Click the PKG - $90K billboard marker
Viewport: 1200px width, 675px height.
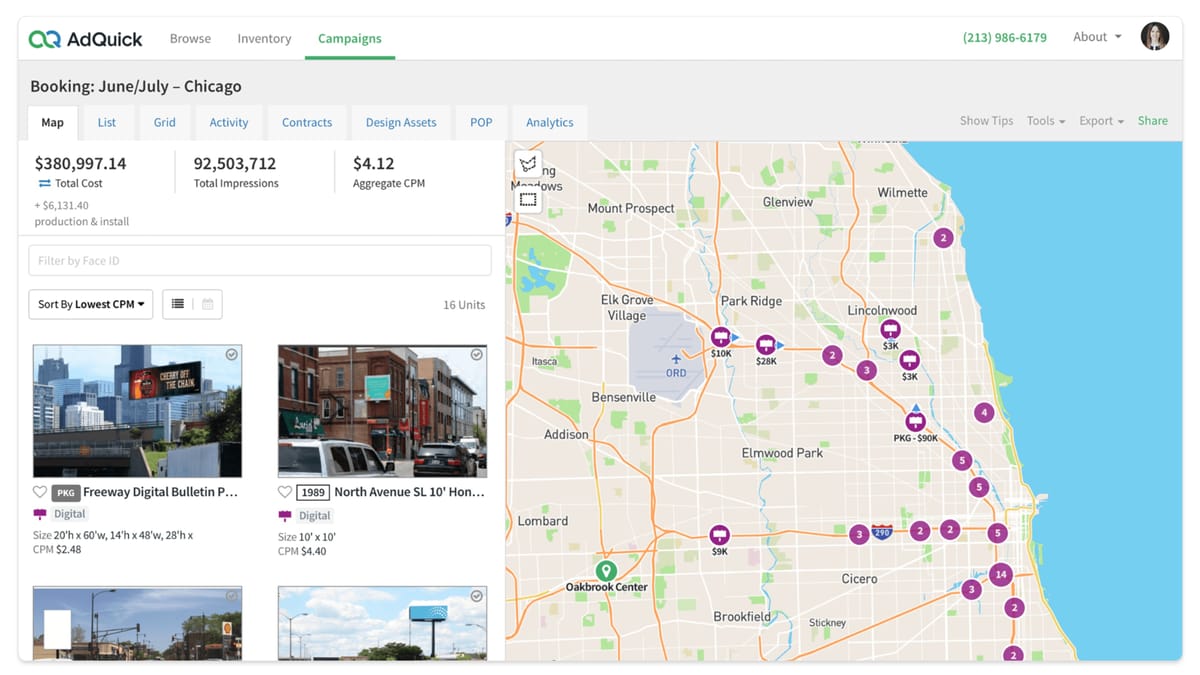coord(915,422)
